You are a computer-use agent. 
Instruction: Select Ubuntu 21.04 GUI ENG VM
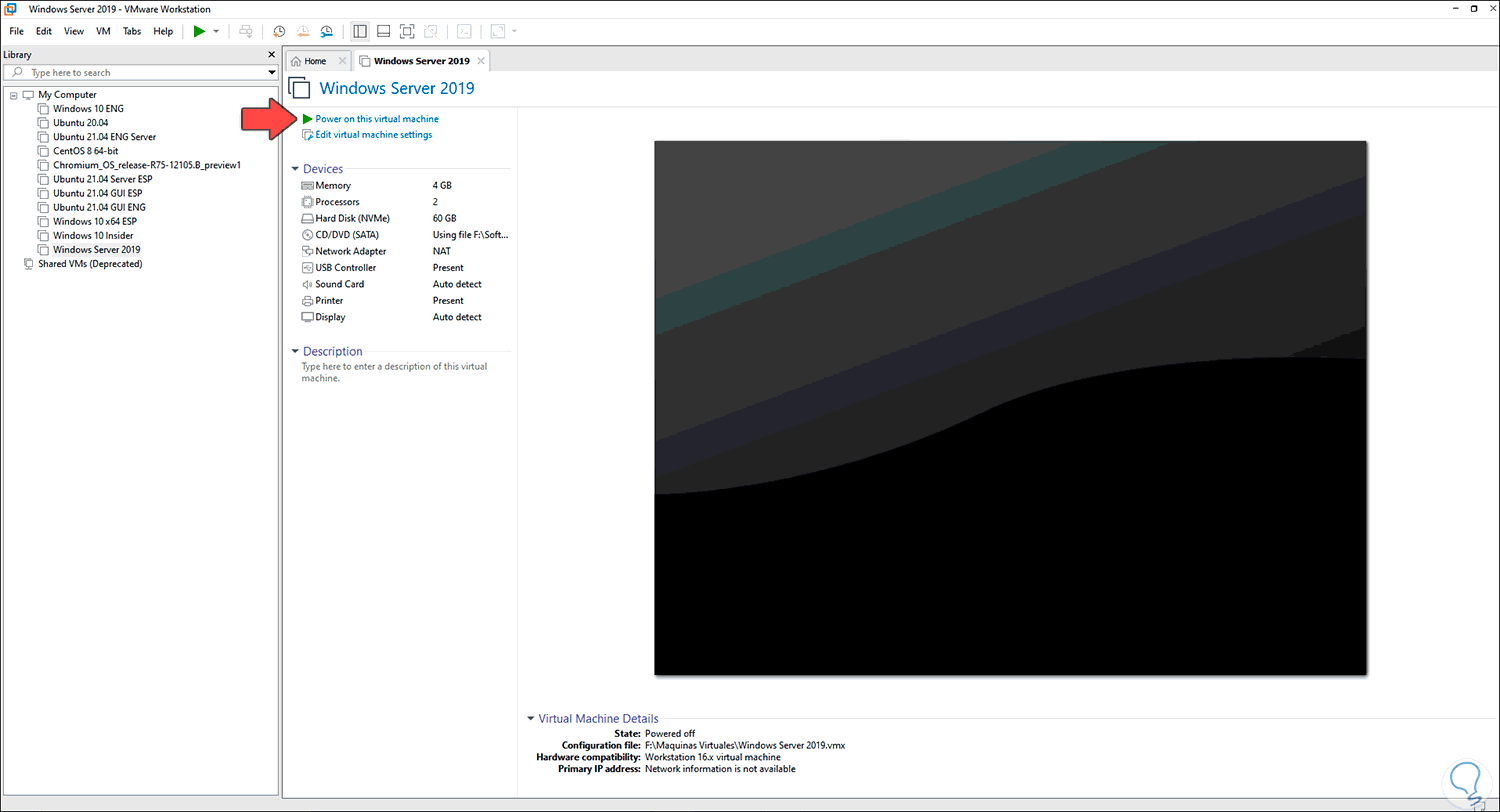point(99,207)
